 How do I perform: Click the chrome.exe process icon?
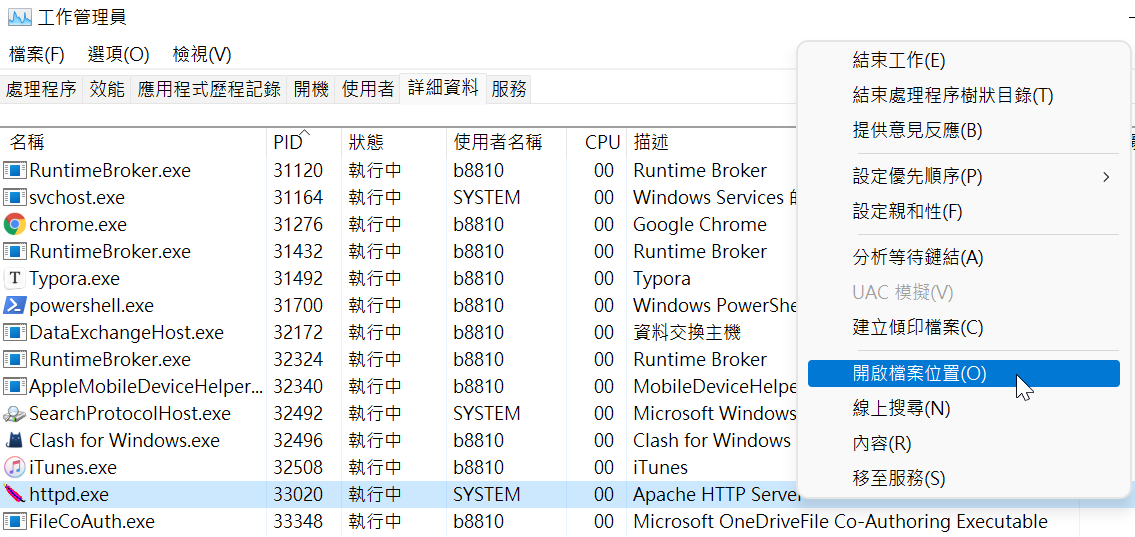[x=14, y=224]
